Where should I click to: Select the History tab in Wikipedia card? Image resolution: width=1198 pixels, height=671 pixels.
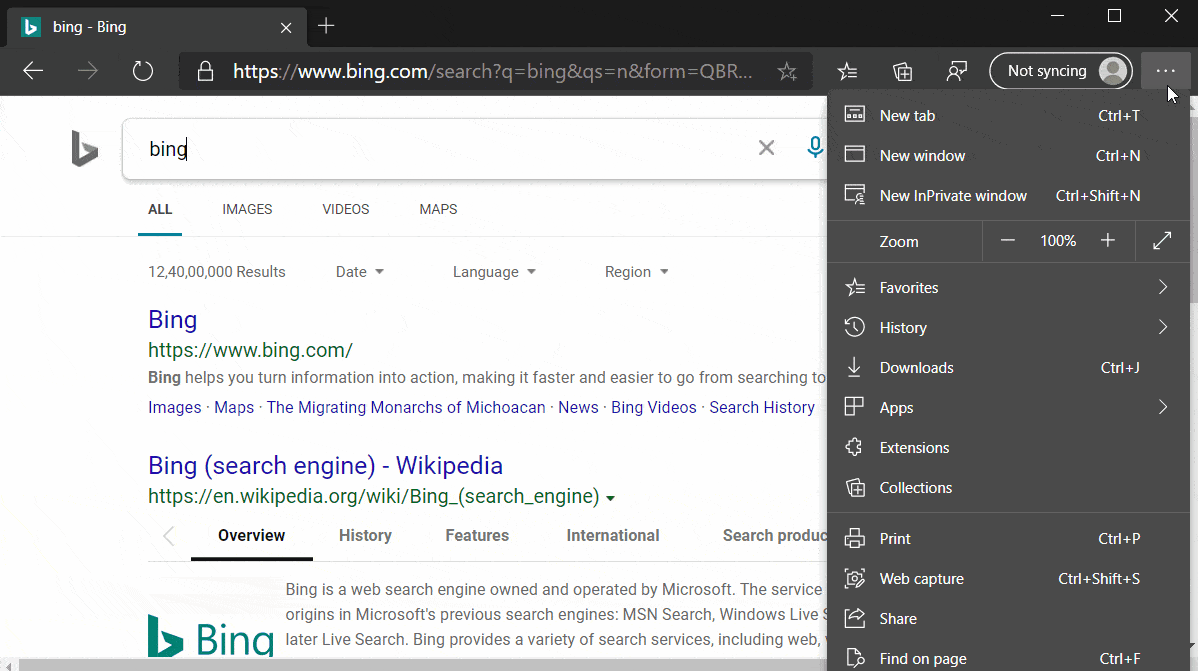point(365,536)
